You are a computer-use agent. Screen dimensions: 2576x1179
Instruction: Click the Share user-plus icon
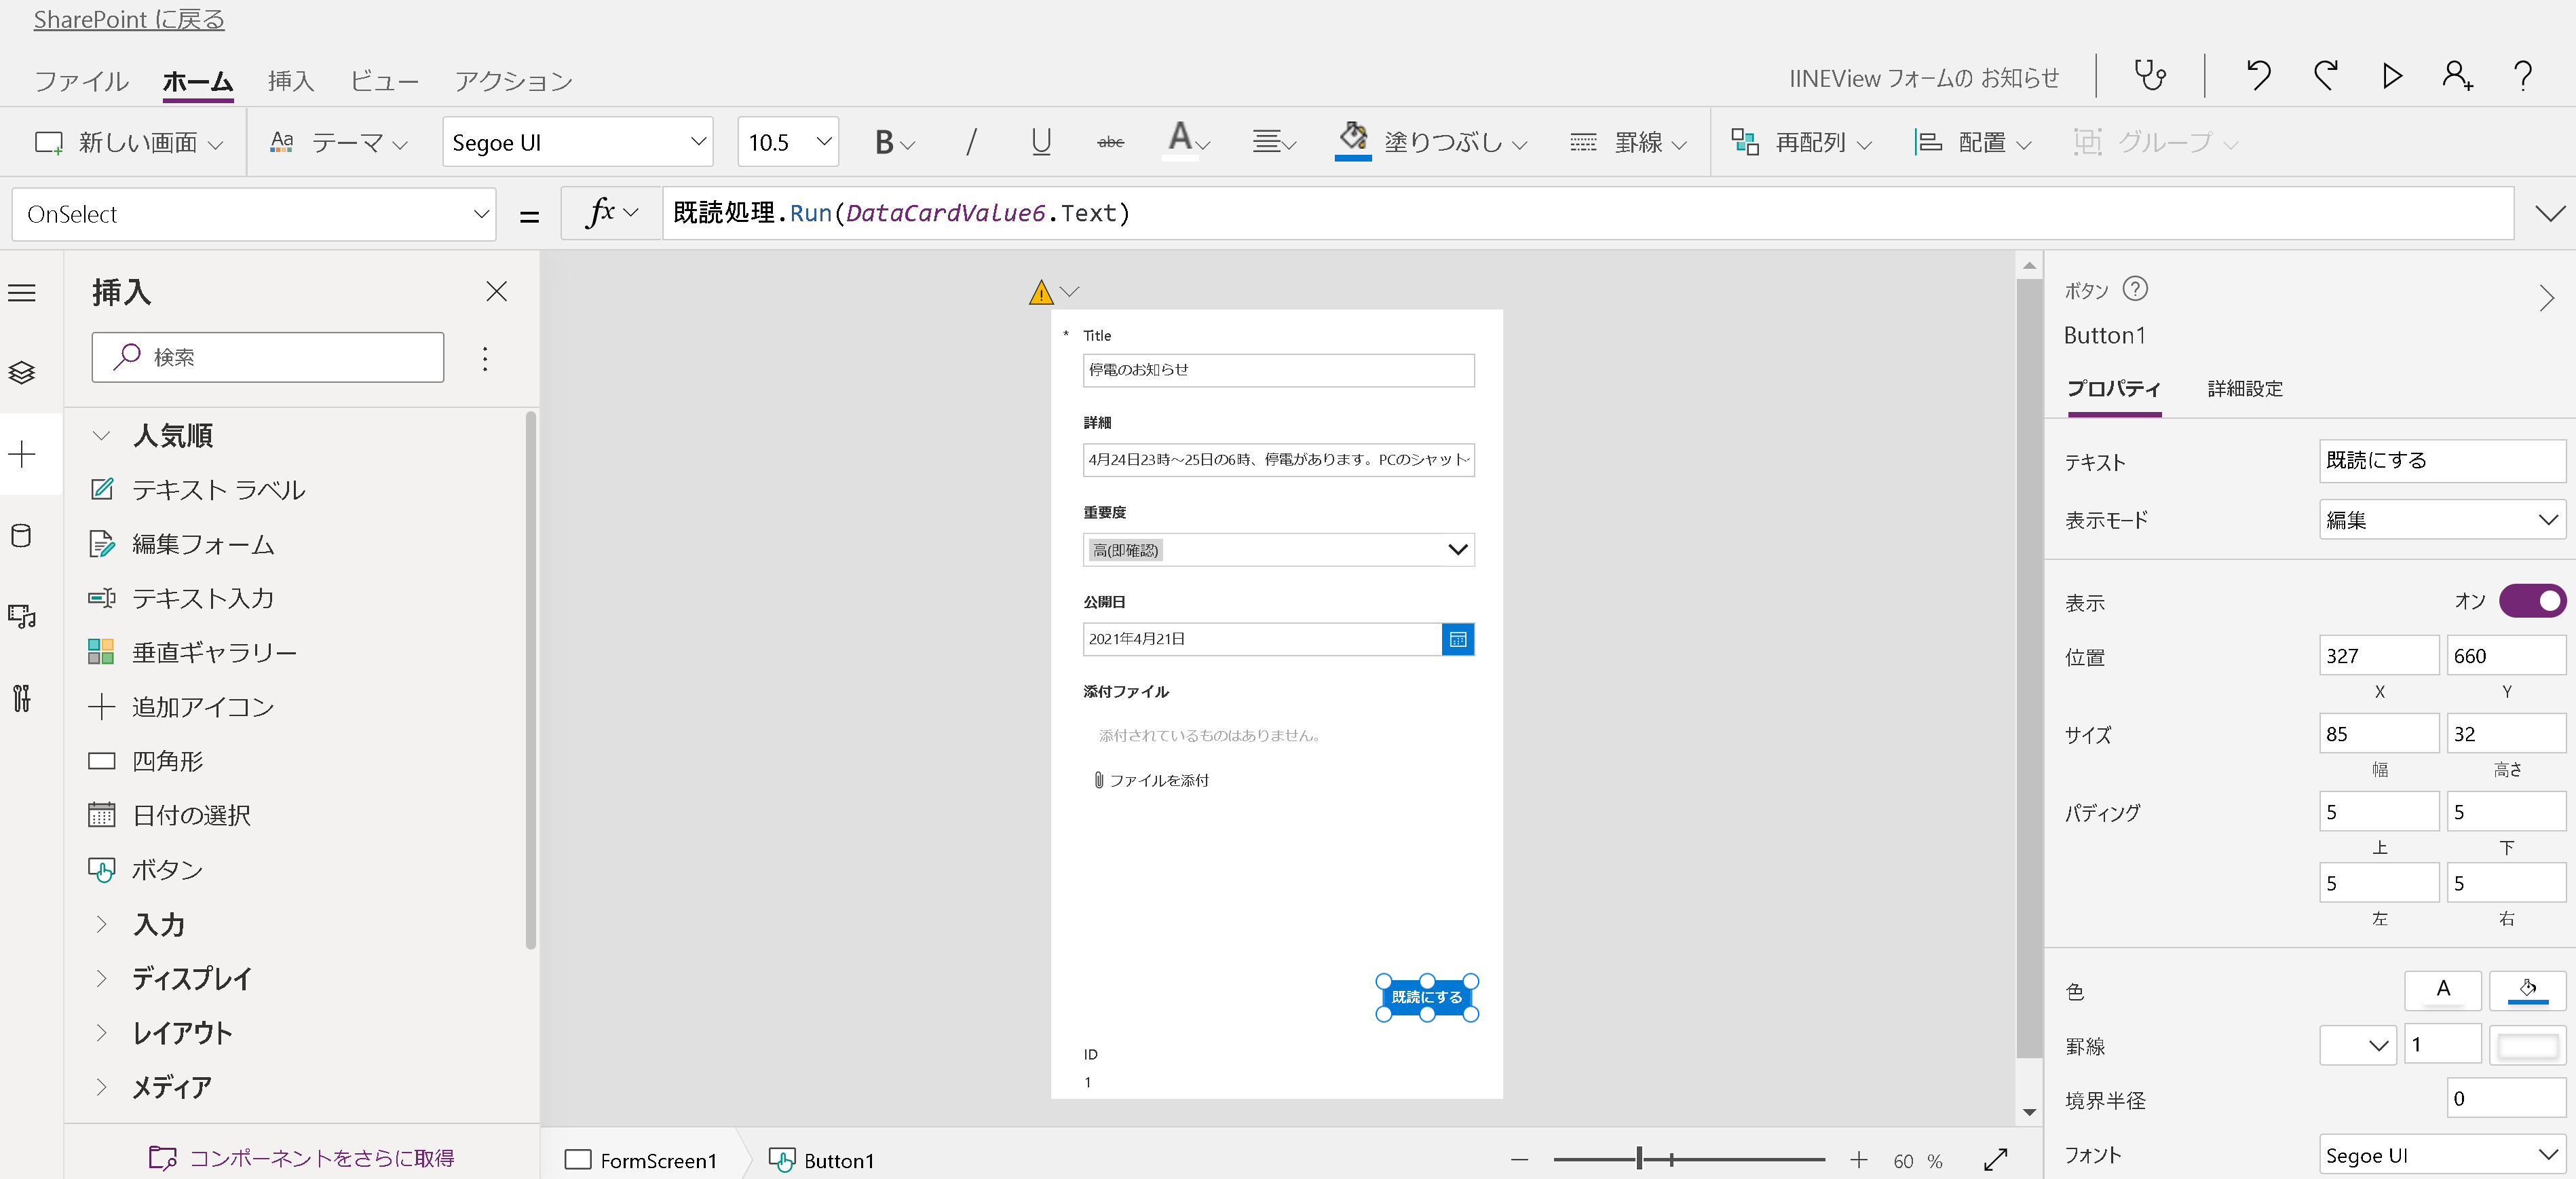(x=2457, y=76)
